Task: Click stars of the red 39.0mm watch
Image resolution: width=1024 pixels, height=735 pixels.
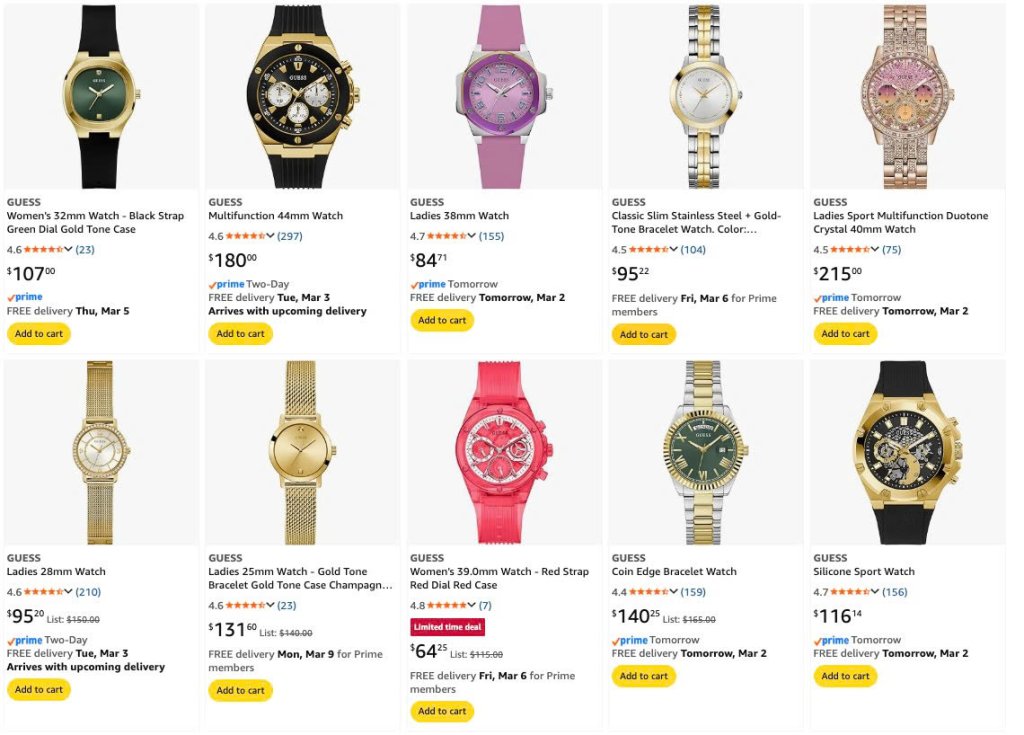Action: coord(447,606)
